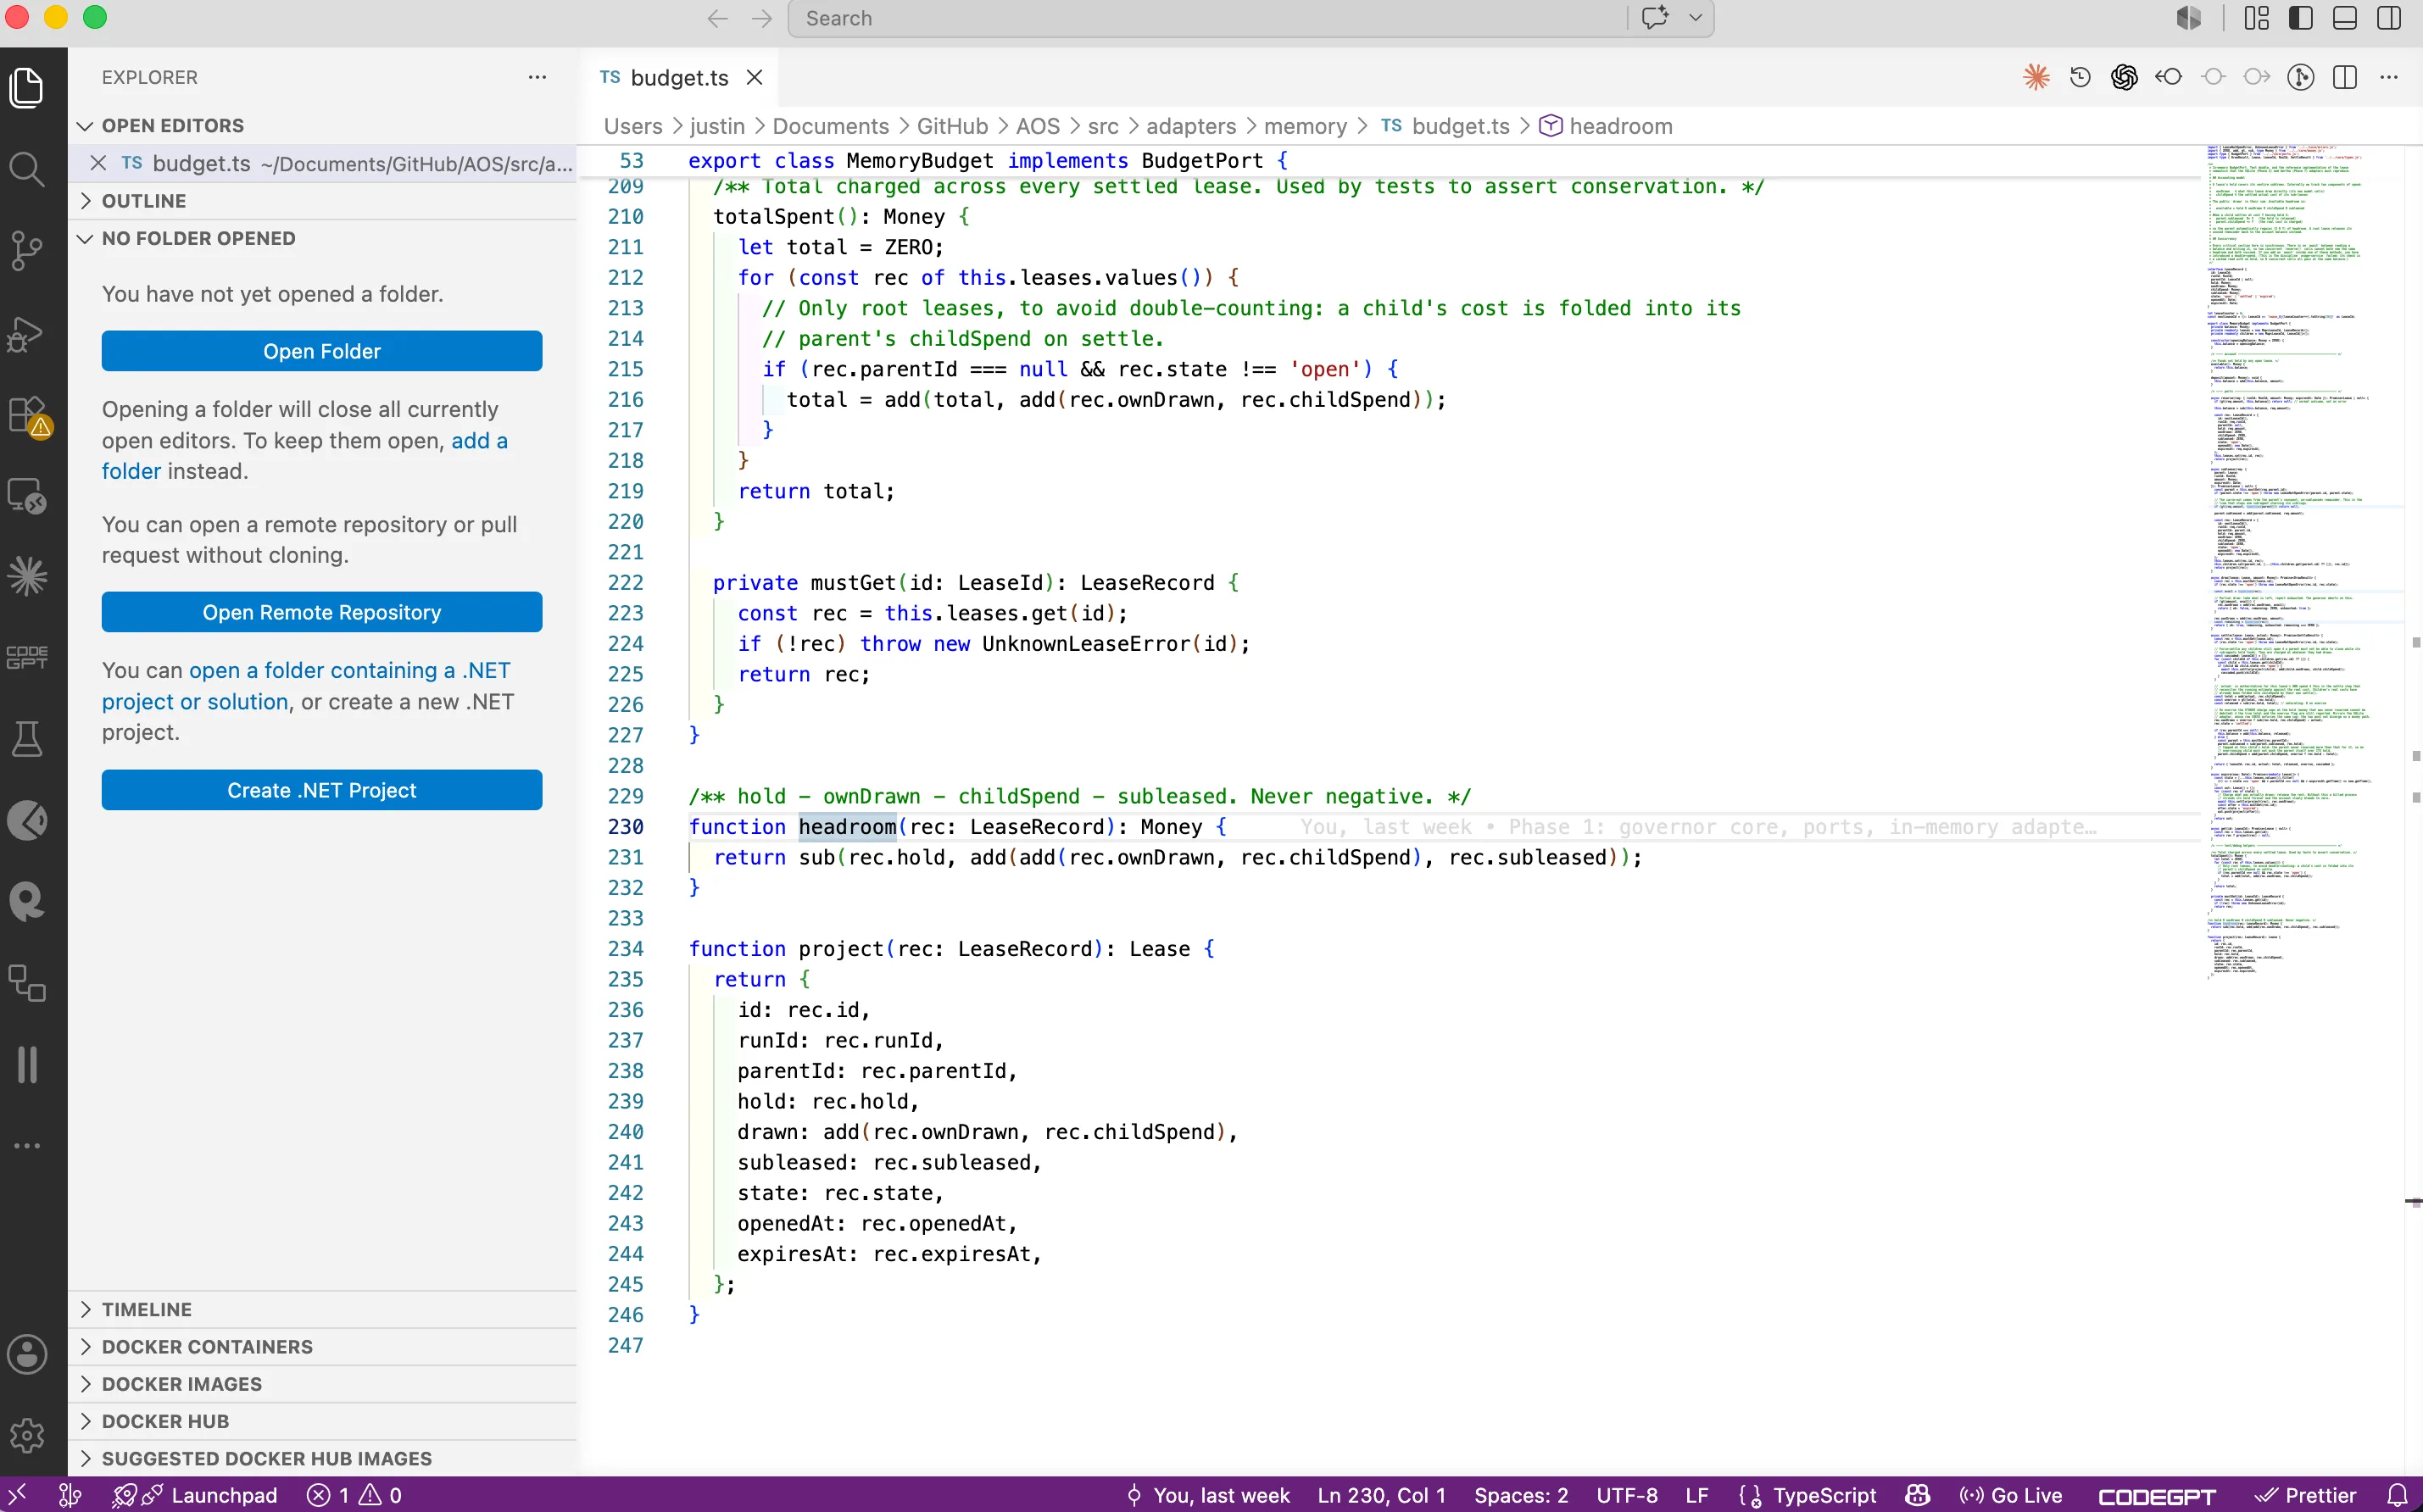Go forward using the navigation arrow

[762, 18]
